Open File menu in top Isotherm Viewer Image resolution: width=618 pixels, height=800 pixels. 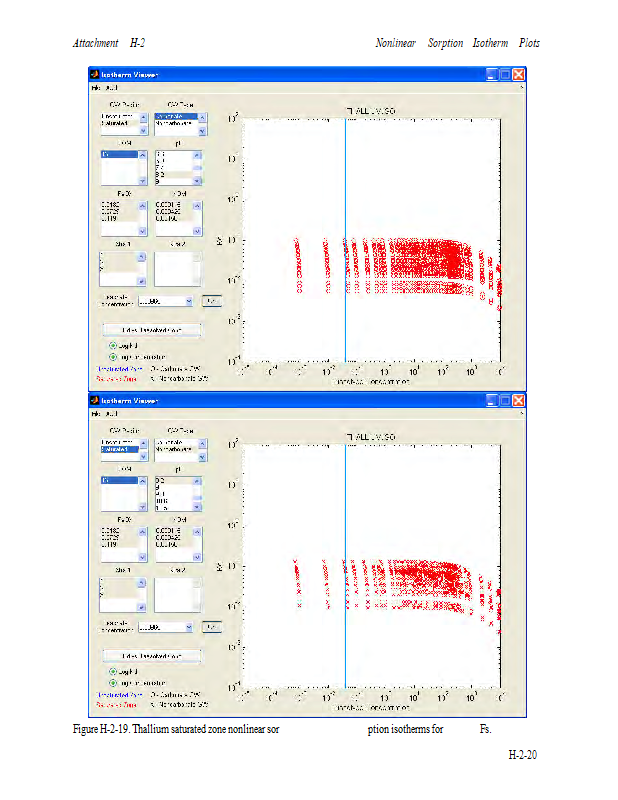(x=96, y=88)
